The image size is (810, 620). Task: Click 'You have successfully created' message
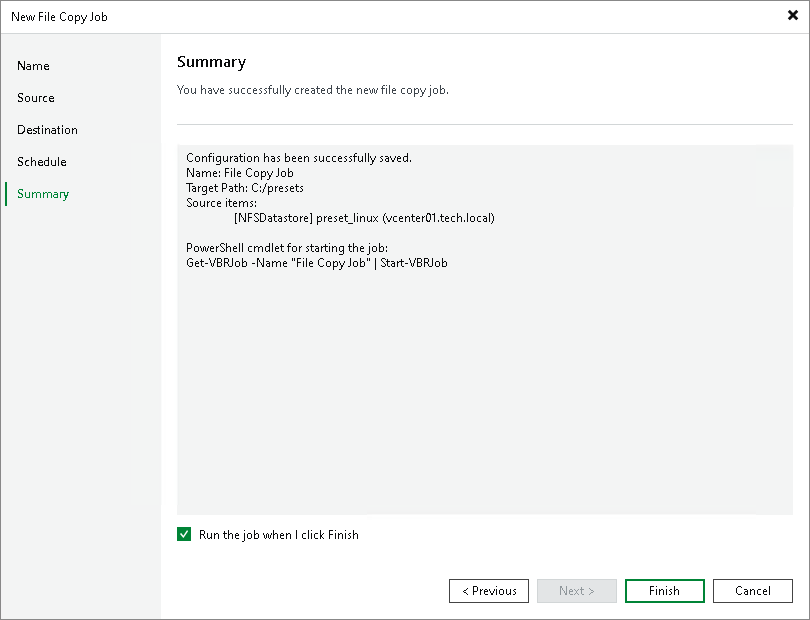coord(313,90)
